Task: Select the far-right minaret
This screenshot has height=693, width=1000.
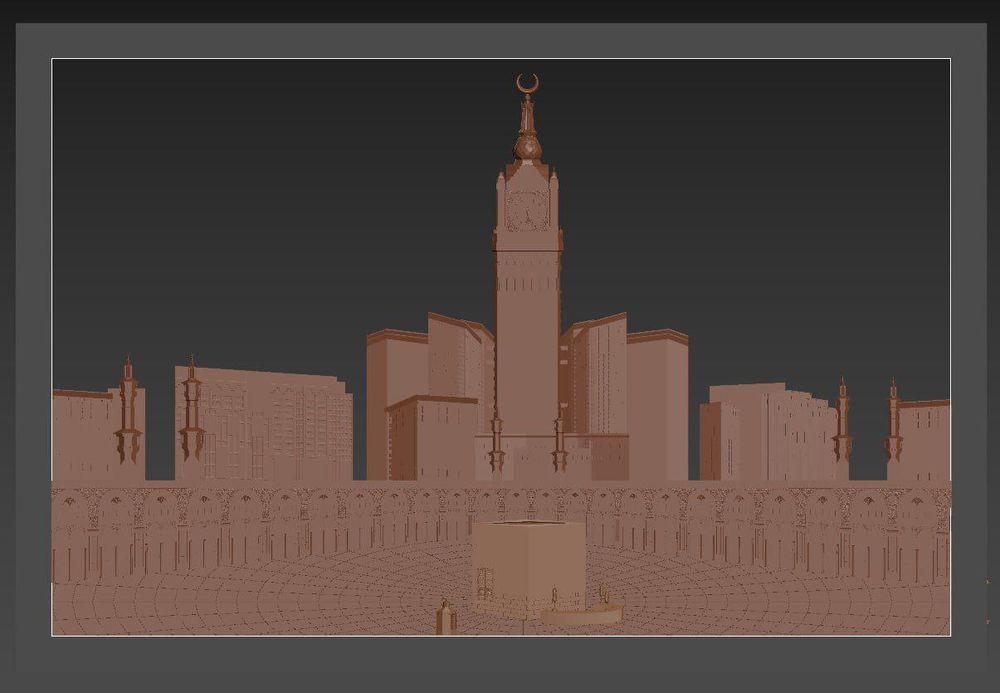Action: [893, 421]
